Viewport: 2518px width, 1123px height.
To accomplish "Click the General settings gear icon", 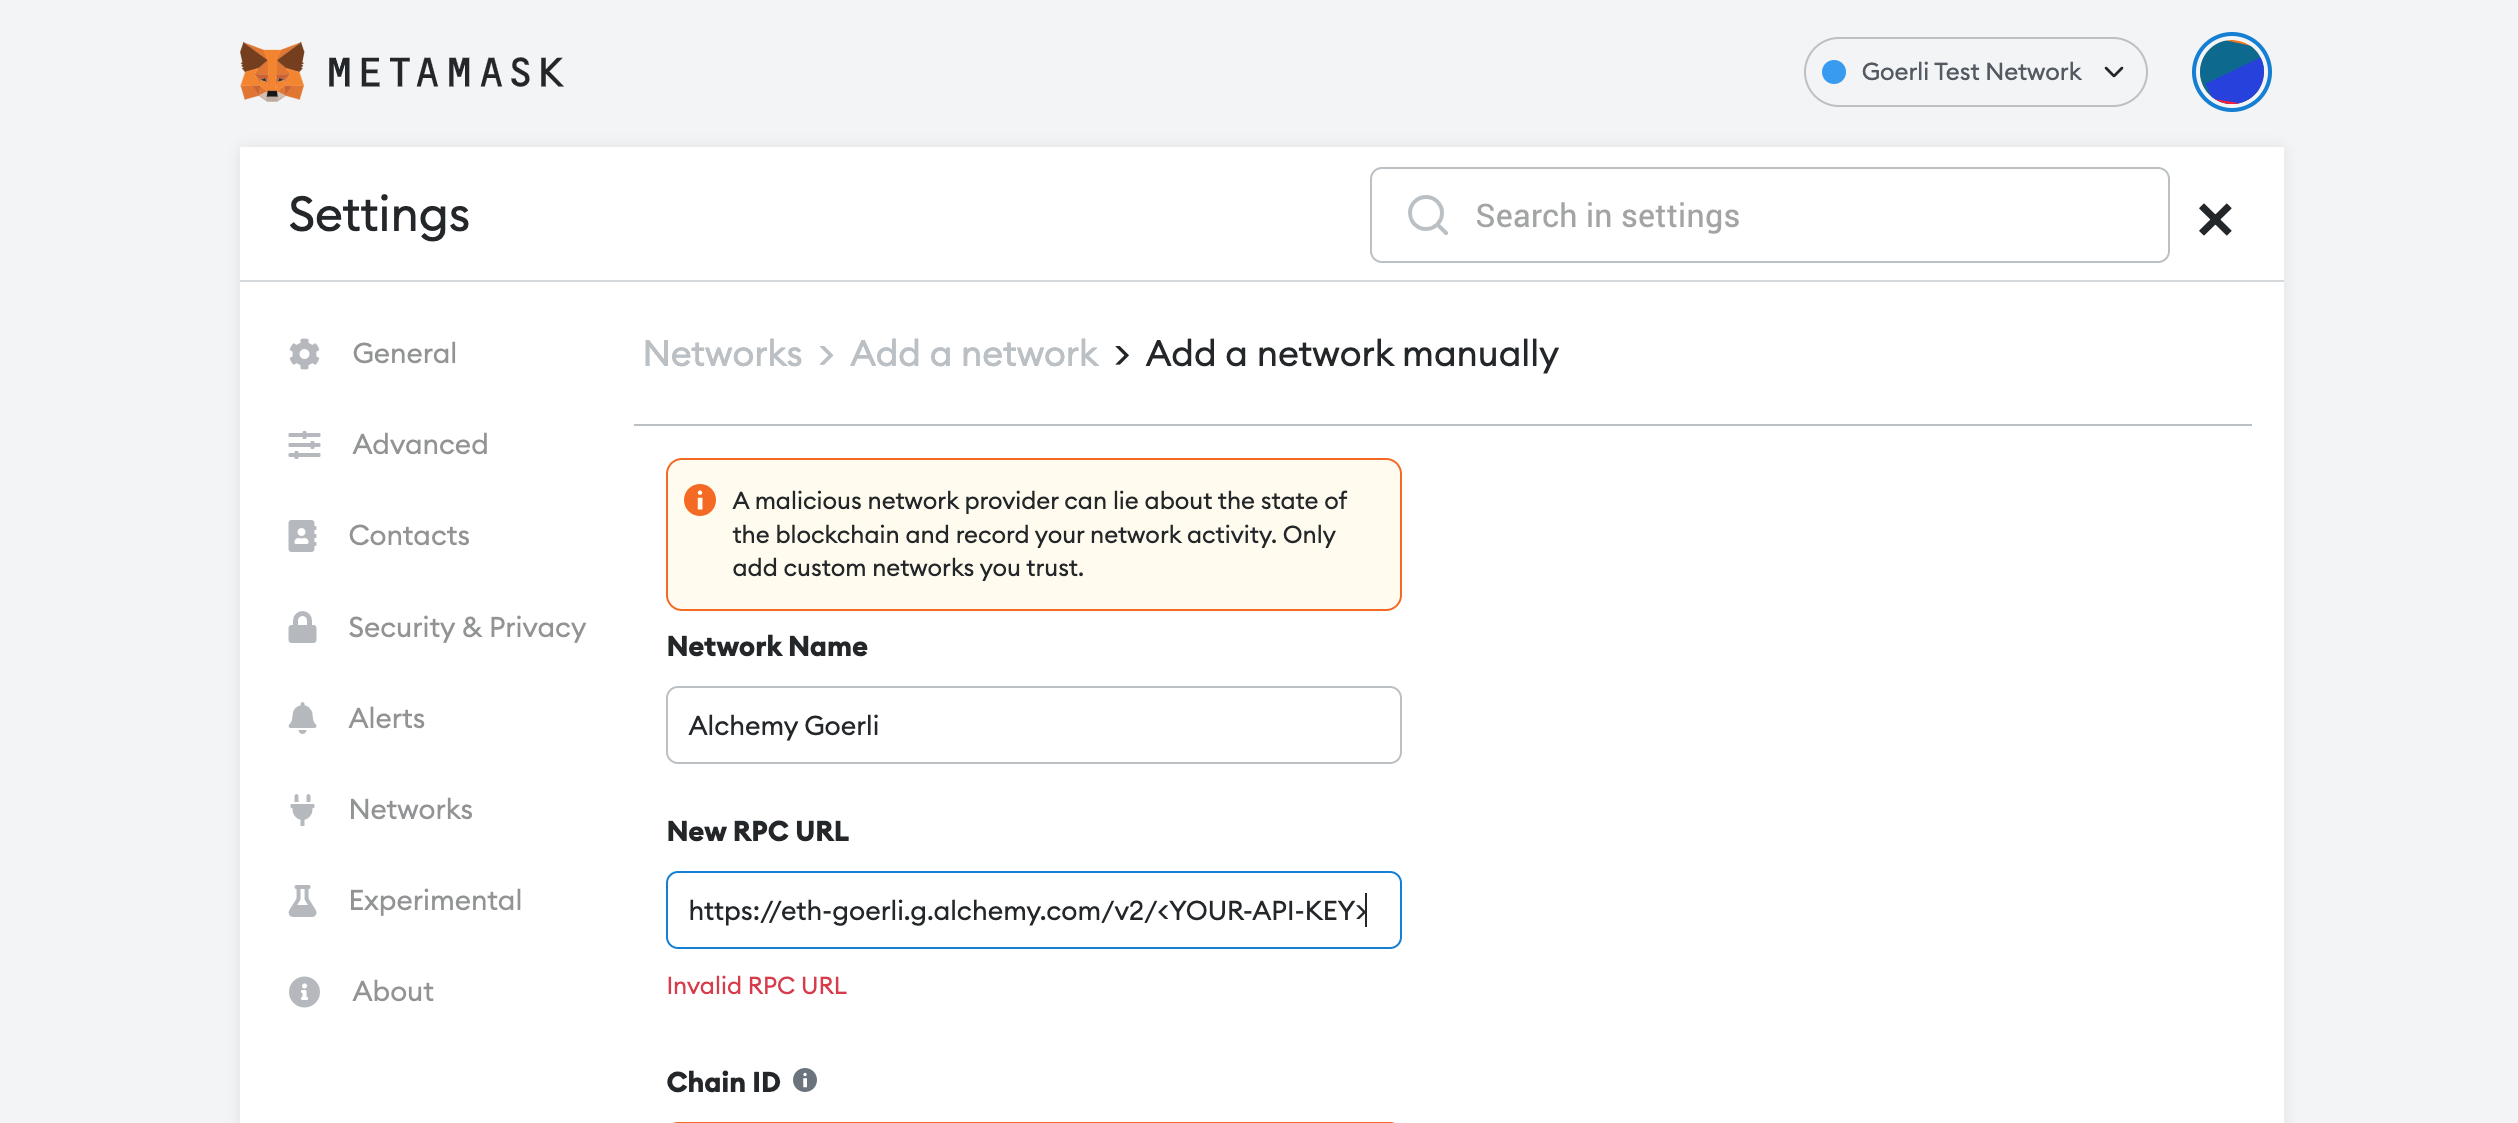I will coord(304,352).
